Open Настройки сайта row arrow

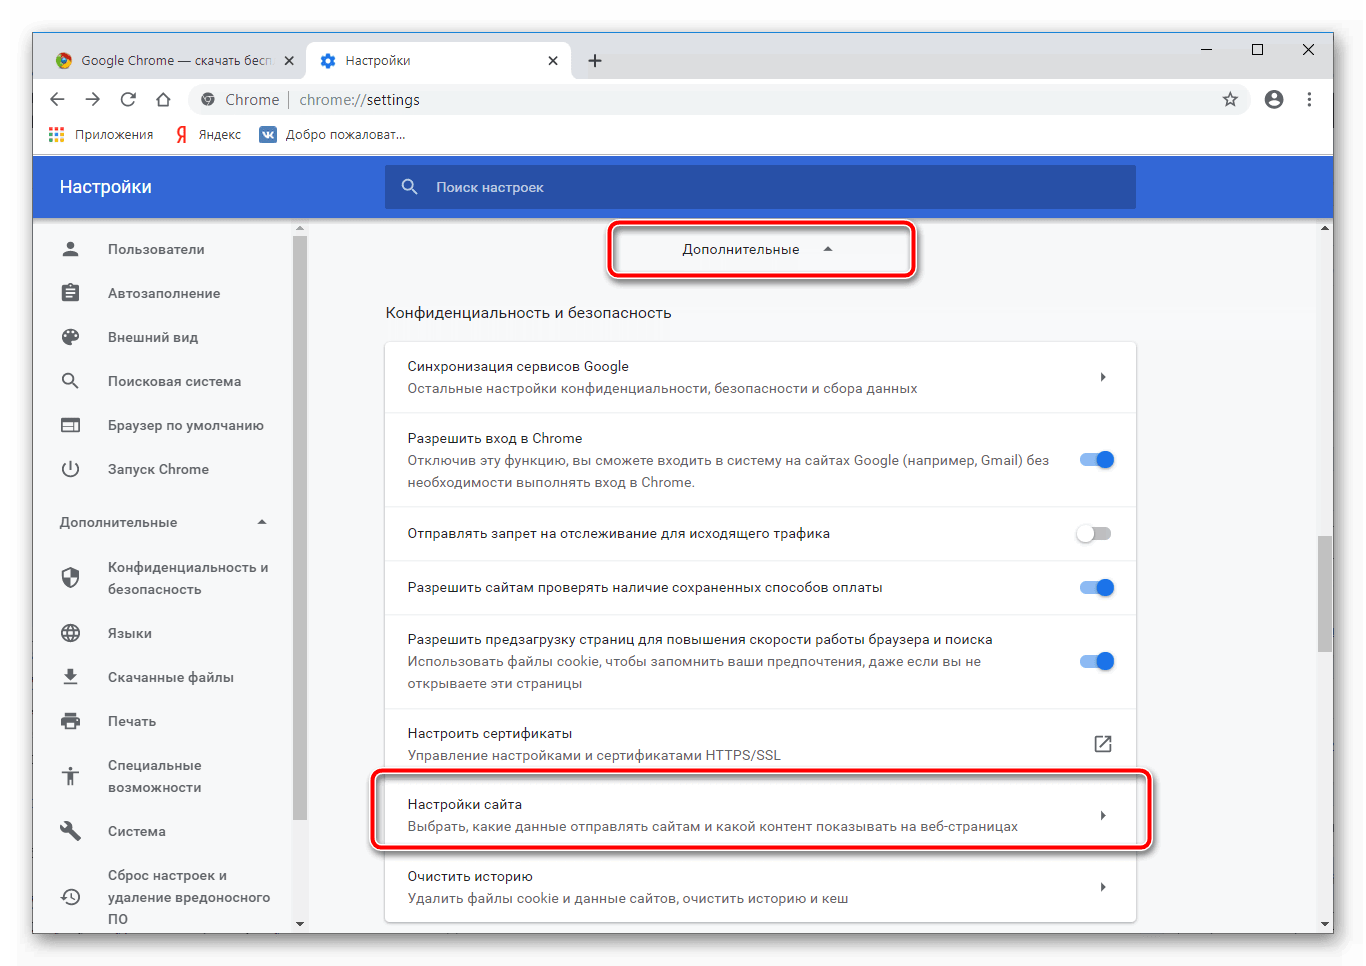point(1103,815)
